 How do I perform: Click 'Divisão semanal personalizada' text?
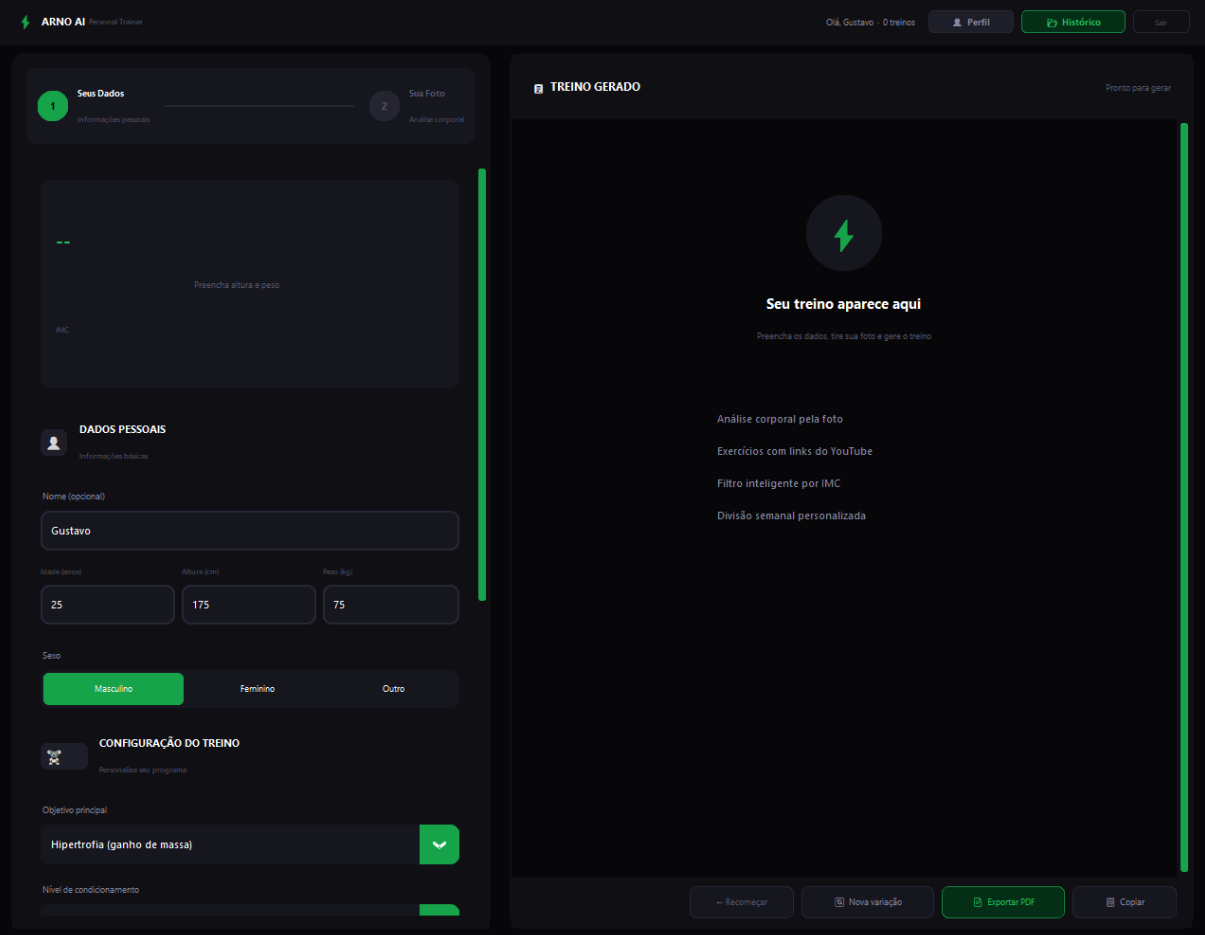tap(792, 516)
